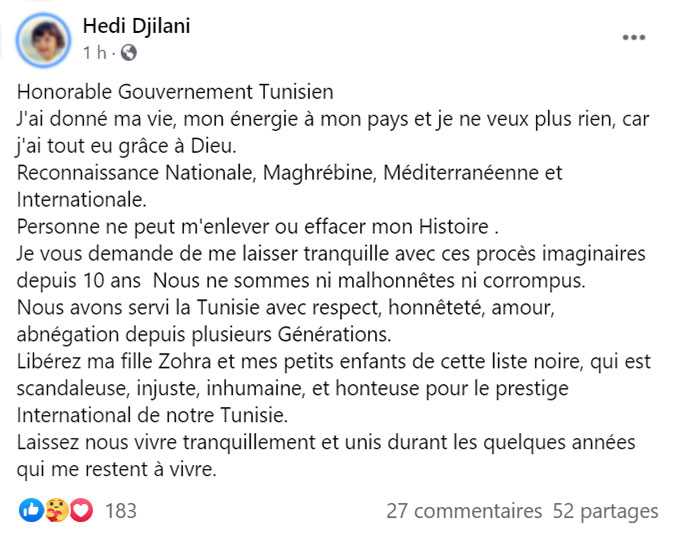Click the line "International de notre Tunisie."
Screen dimensions: 675x535
tap(152, 416)
